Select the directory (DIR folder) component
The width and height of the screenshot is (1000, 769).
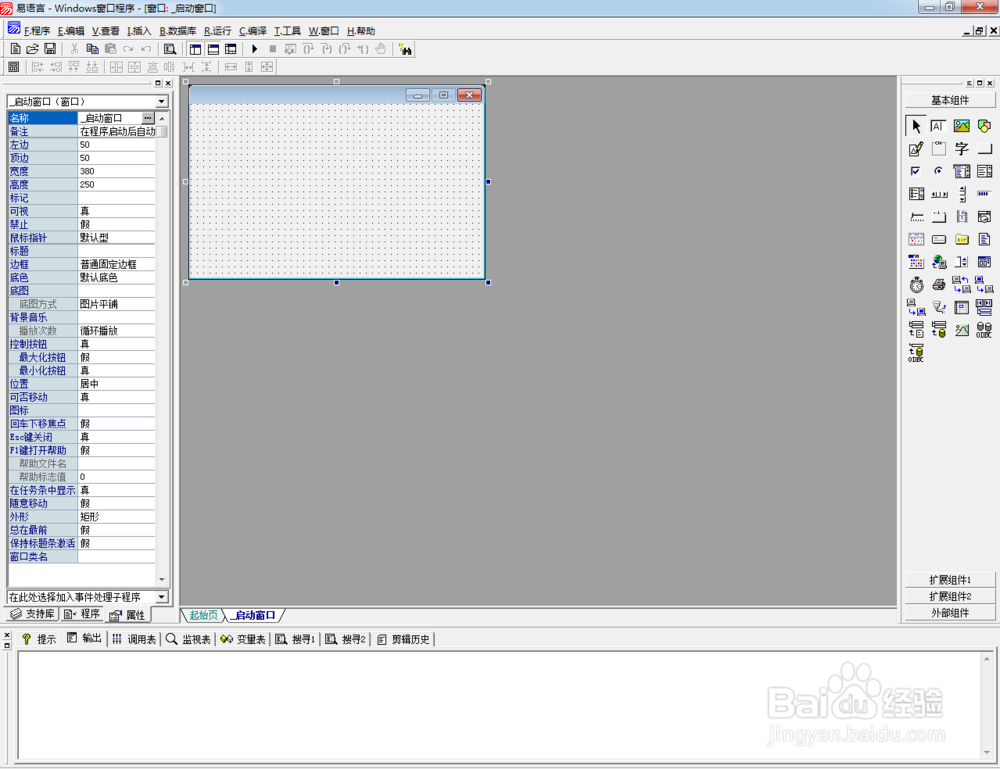[961, 239]
